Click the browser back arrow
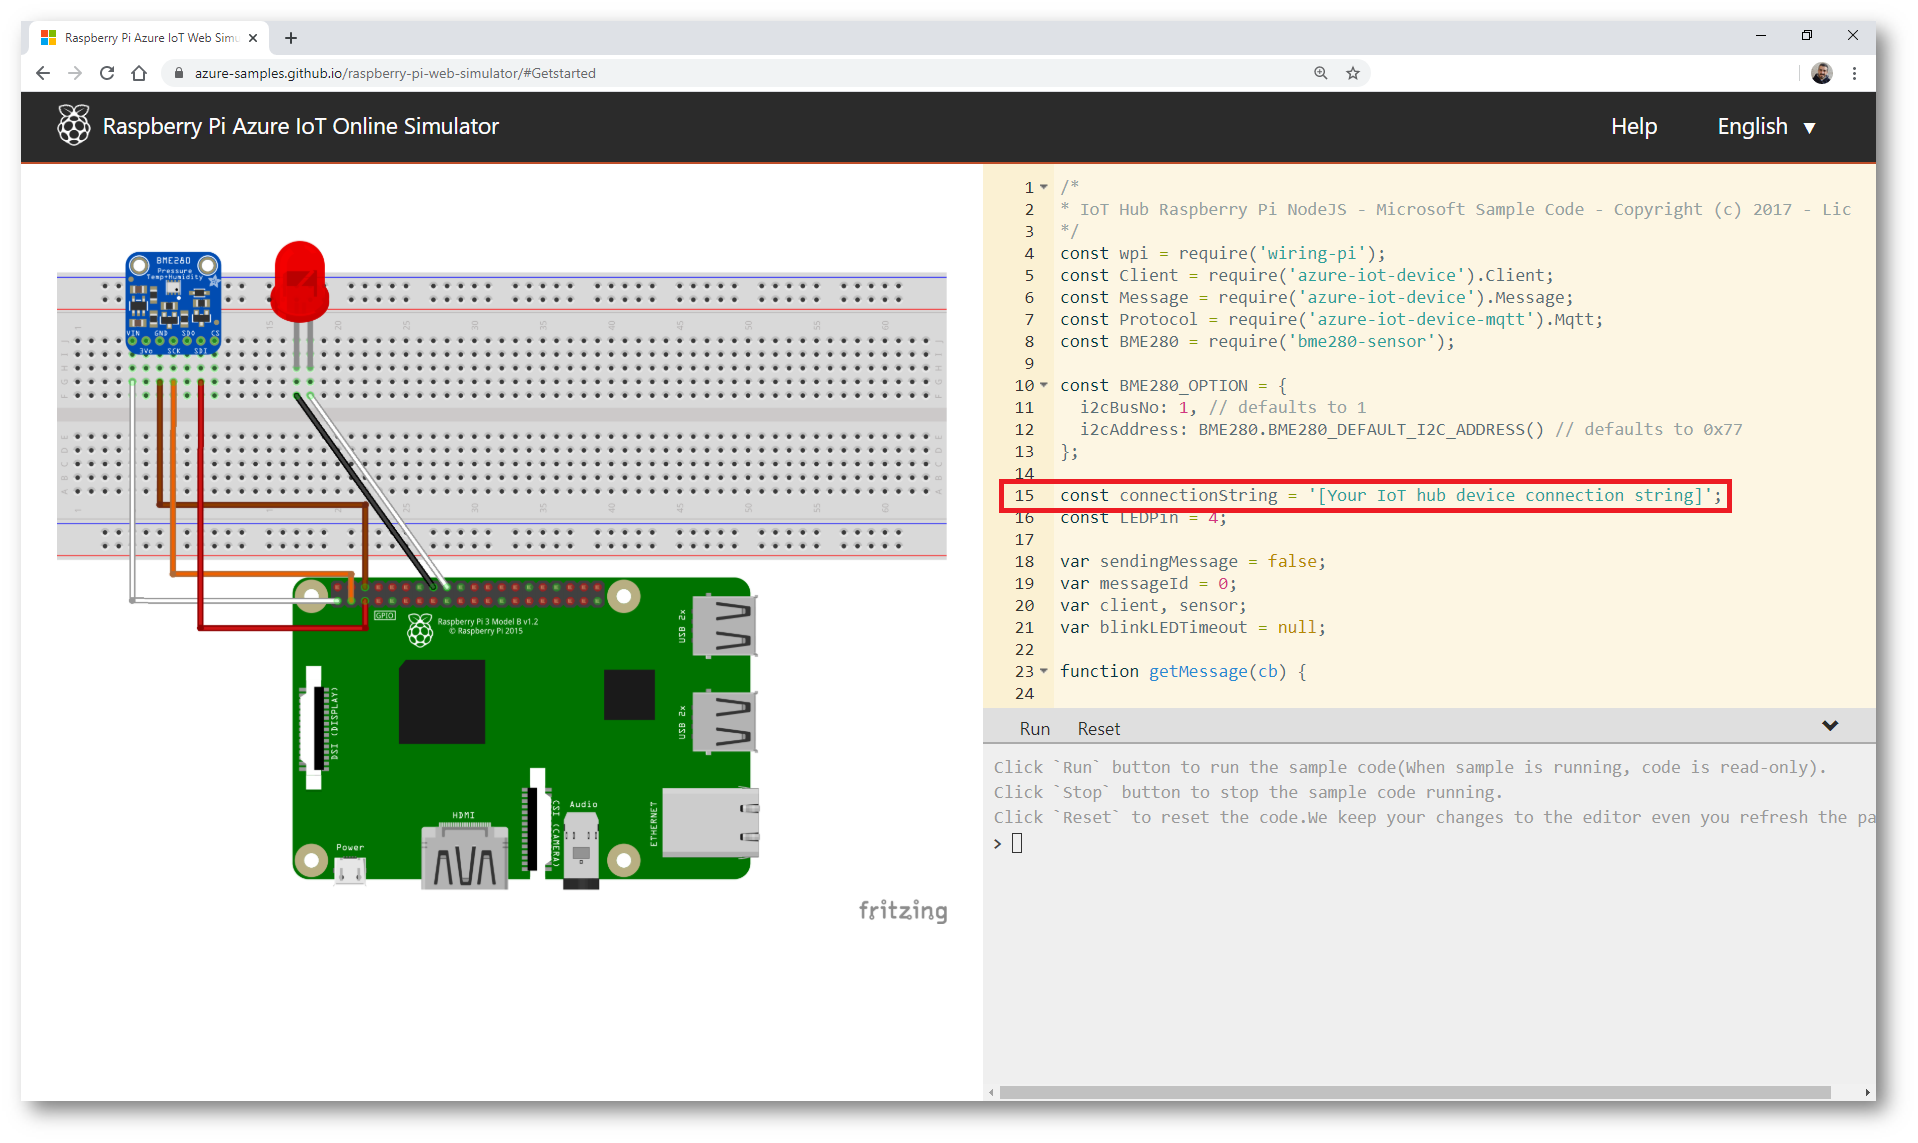The image size is (1918, 1143). click(43, 73)
